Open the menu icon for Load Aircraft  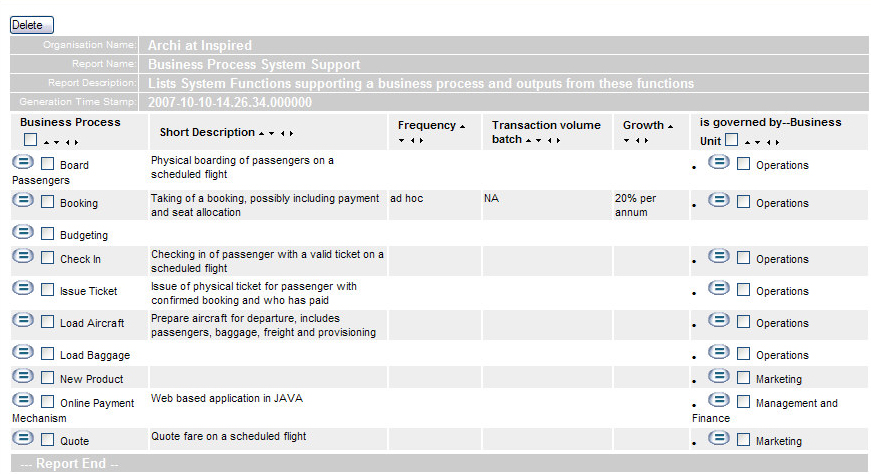pos(22,321)
